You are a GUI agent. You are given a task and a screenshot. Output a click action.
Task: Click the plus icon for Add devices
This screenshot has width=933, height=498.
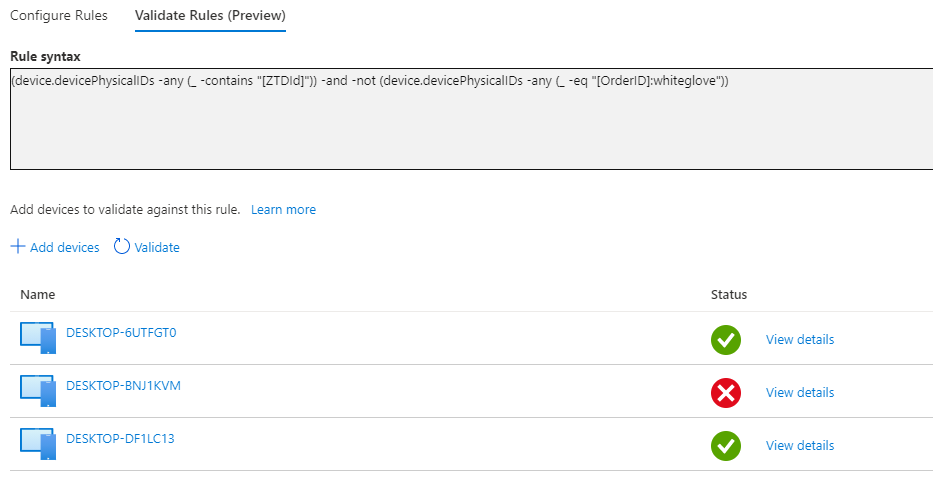[18, 247]
